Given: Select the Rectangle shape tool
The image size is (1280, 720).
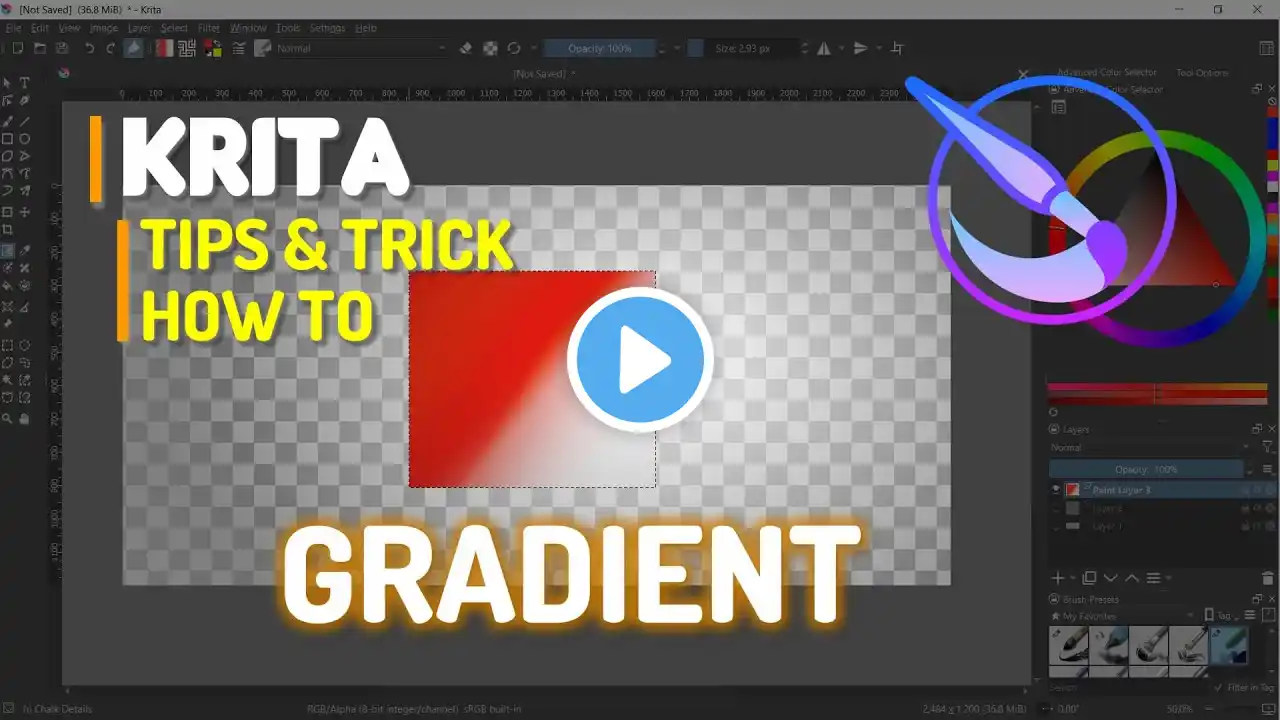Looking at the screenshot, I should coord(8,139).
